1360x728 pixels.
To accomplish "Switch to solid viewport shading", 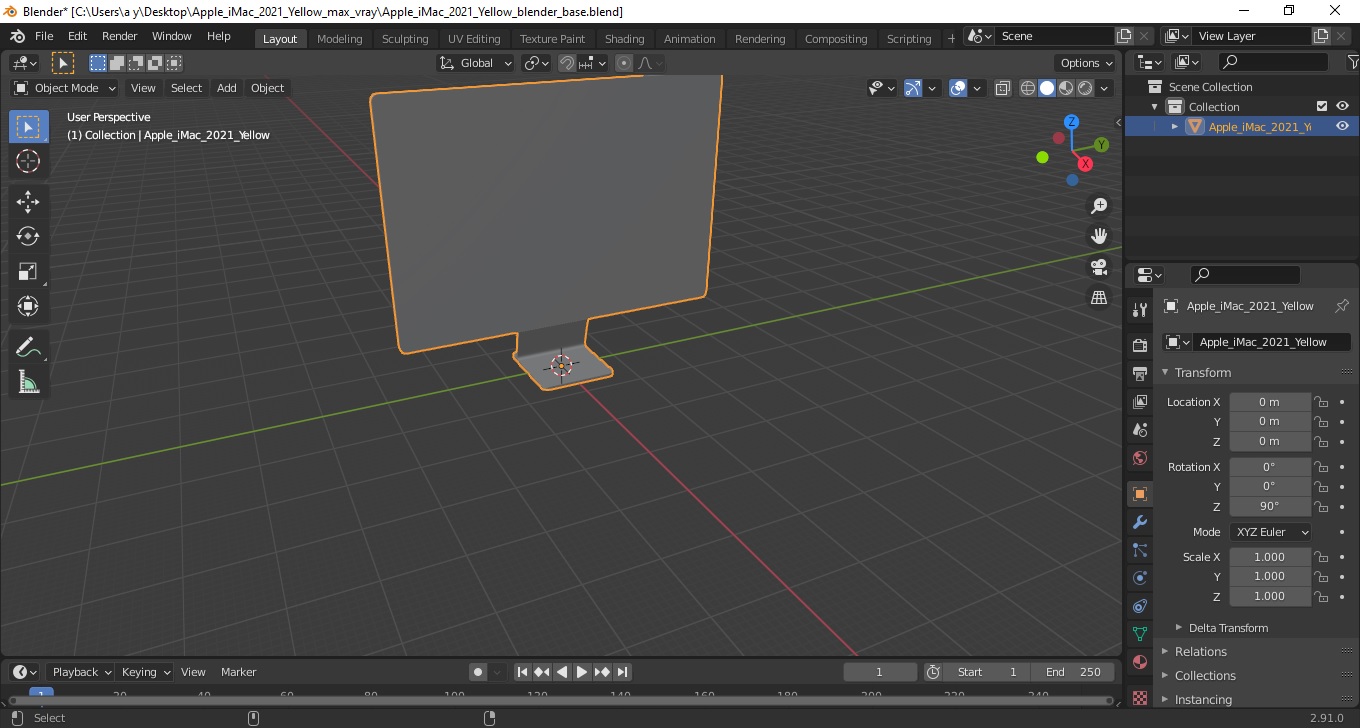I will (1047, 88).
